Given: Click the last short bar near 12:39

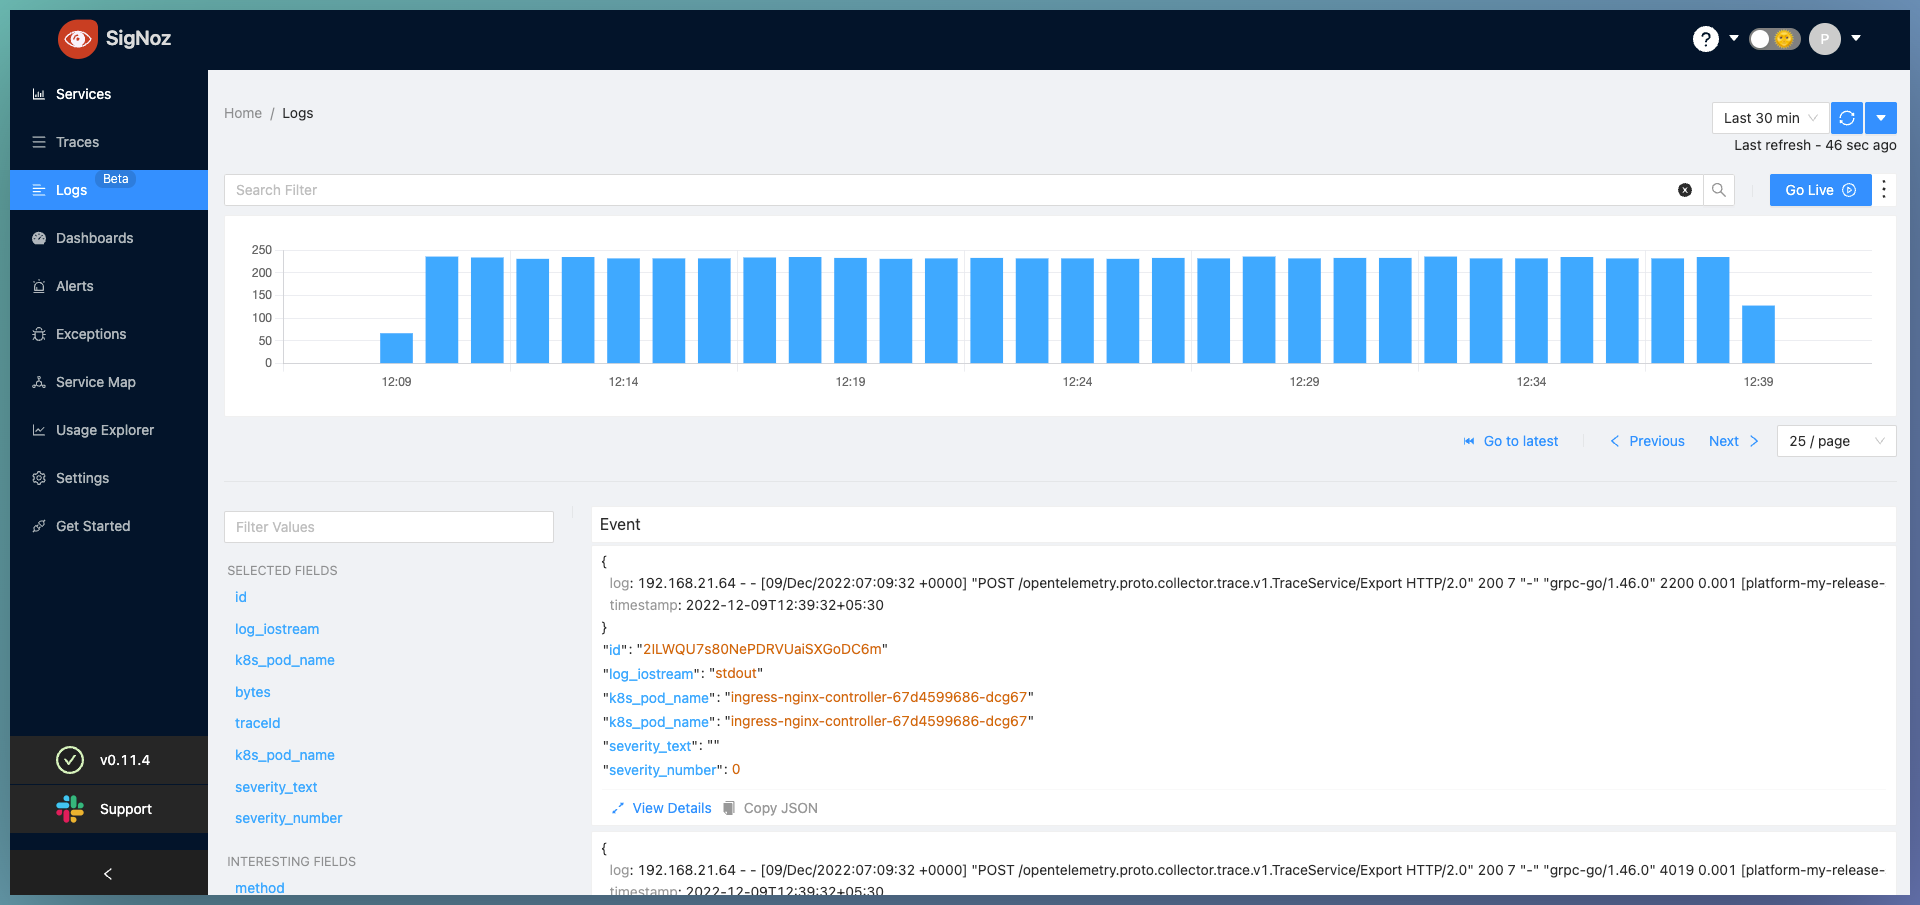Looking at the screenshot, I should [1758, 334].
